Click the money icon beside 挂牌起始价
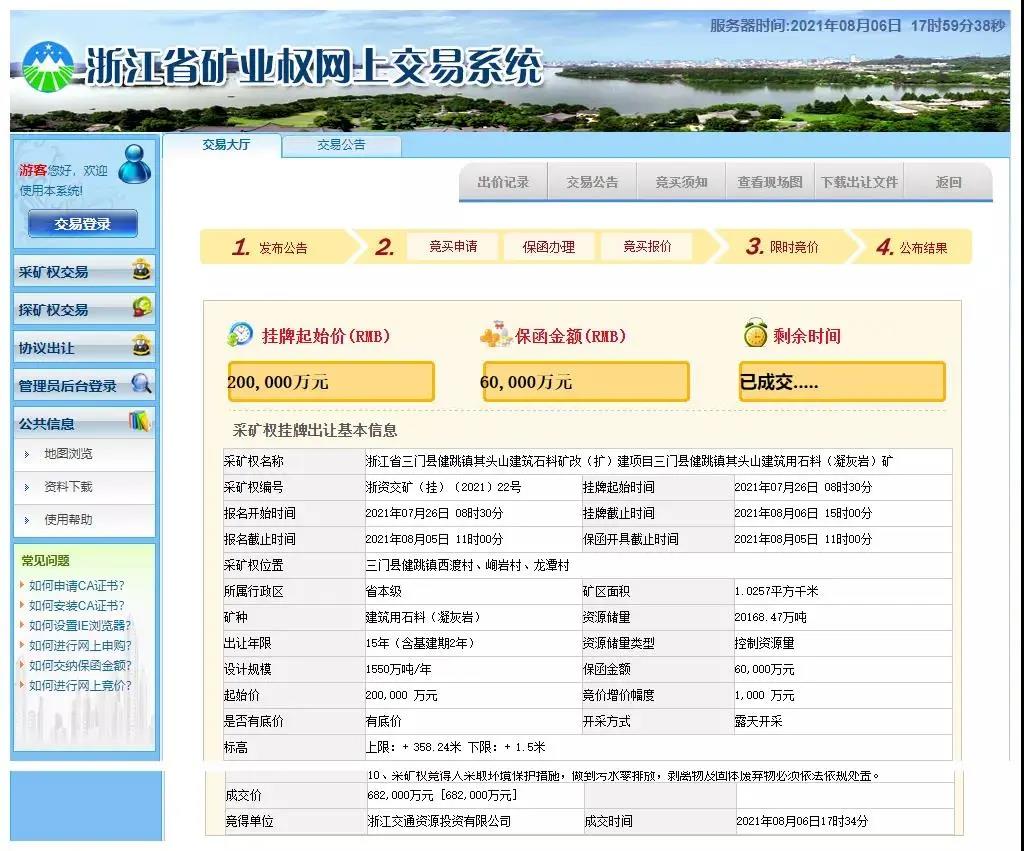 (x=240, y=335)
